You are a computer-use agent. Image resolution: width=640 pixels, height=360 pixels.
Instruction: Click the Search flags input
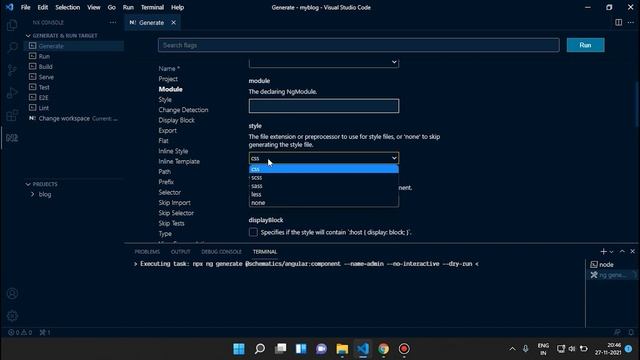358,45
